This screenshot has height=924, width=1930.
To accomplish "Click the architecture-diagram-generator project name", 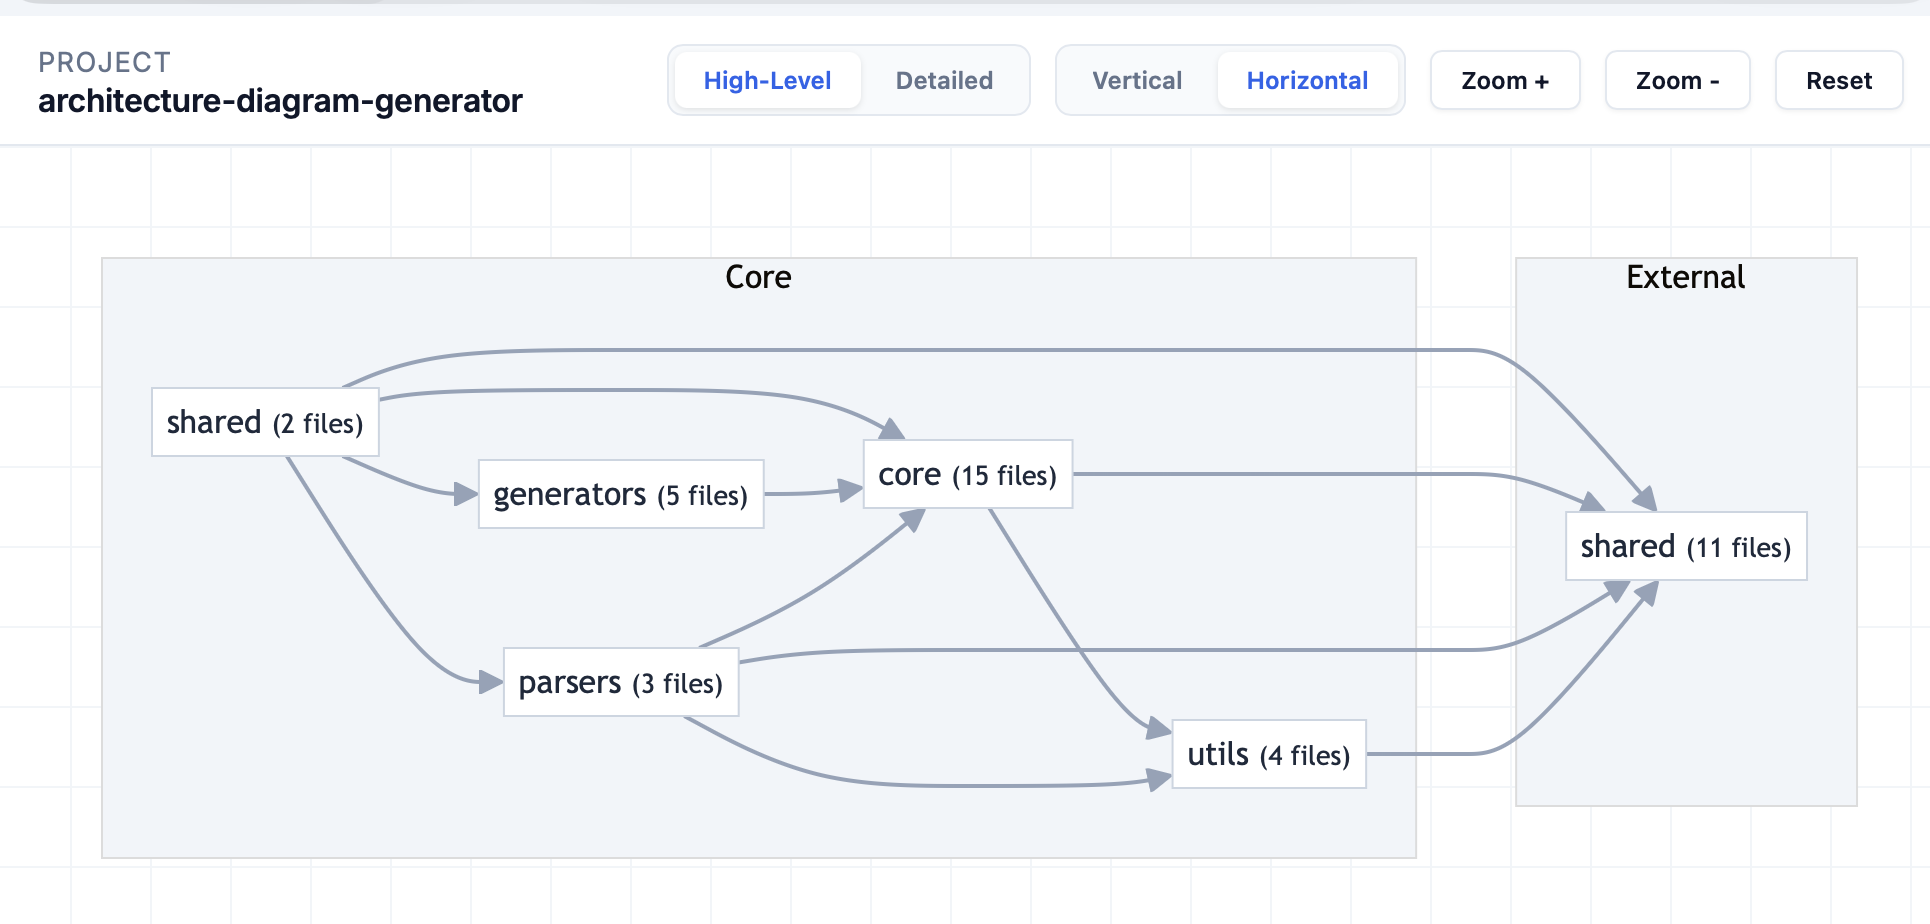I will tap(280, 101).
